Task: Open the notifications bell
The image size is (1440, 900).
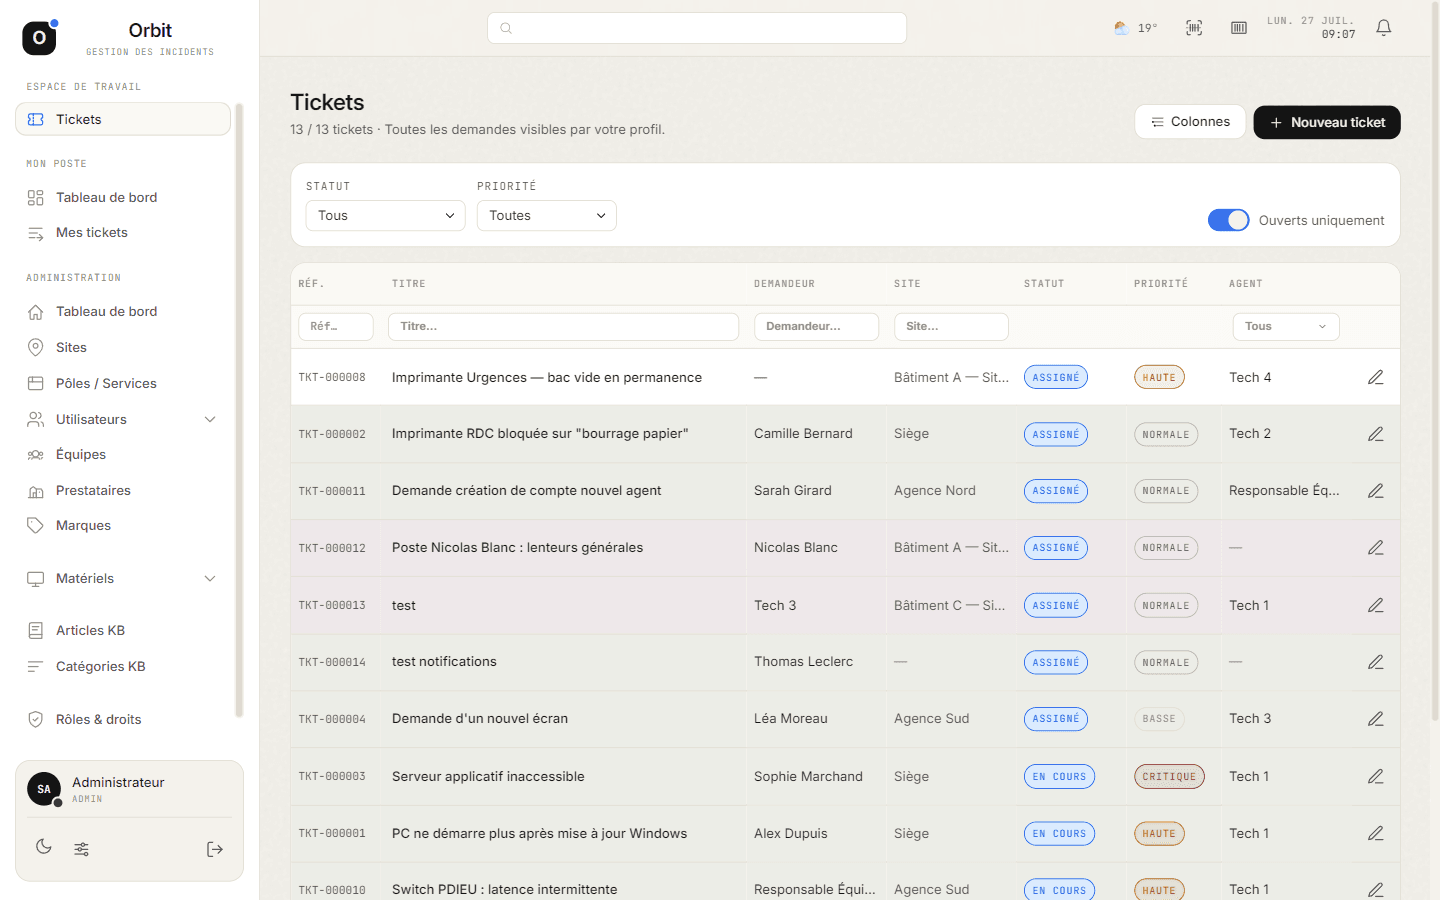Action: tap(1384, 28)
